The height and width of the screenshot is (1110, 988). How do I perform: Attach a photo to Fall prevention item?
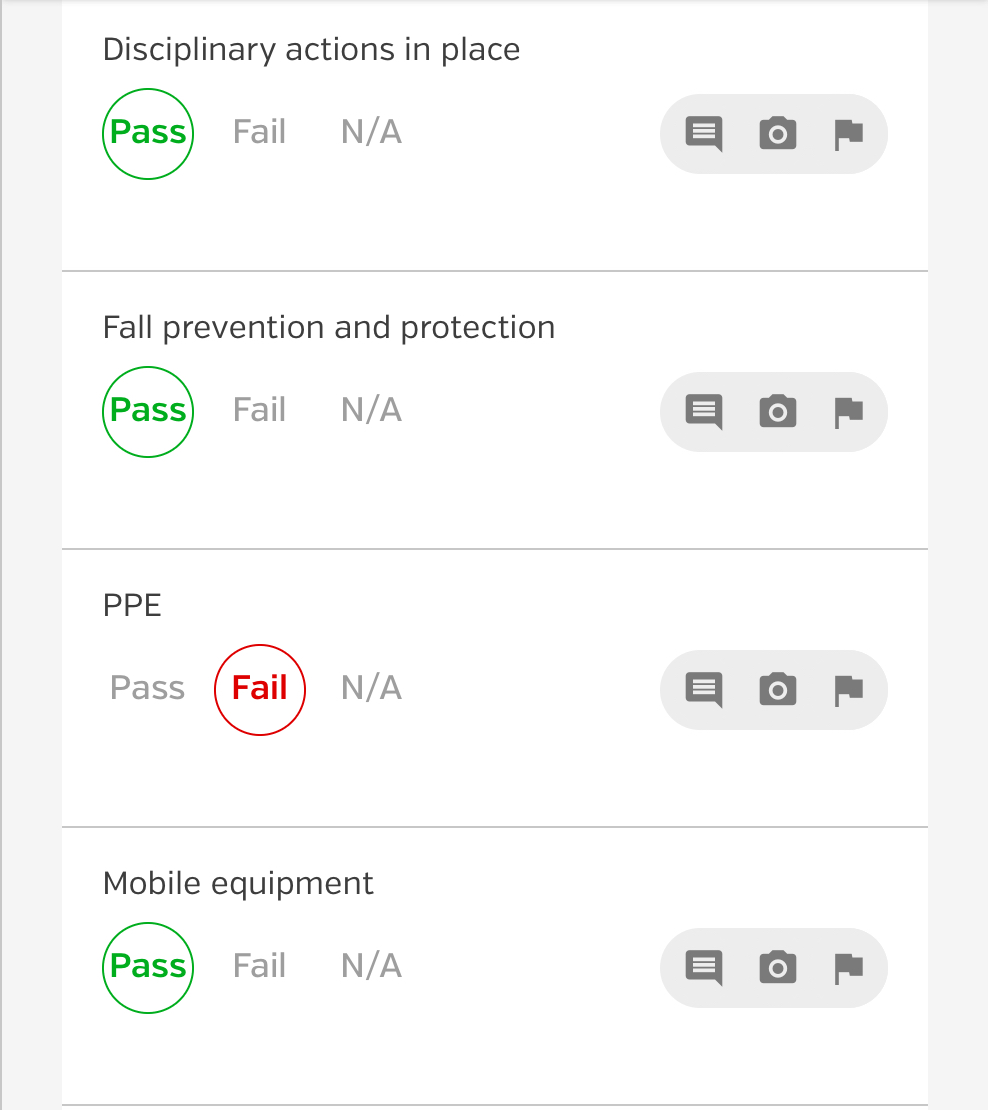778,411
